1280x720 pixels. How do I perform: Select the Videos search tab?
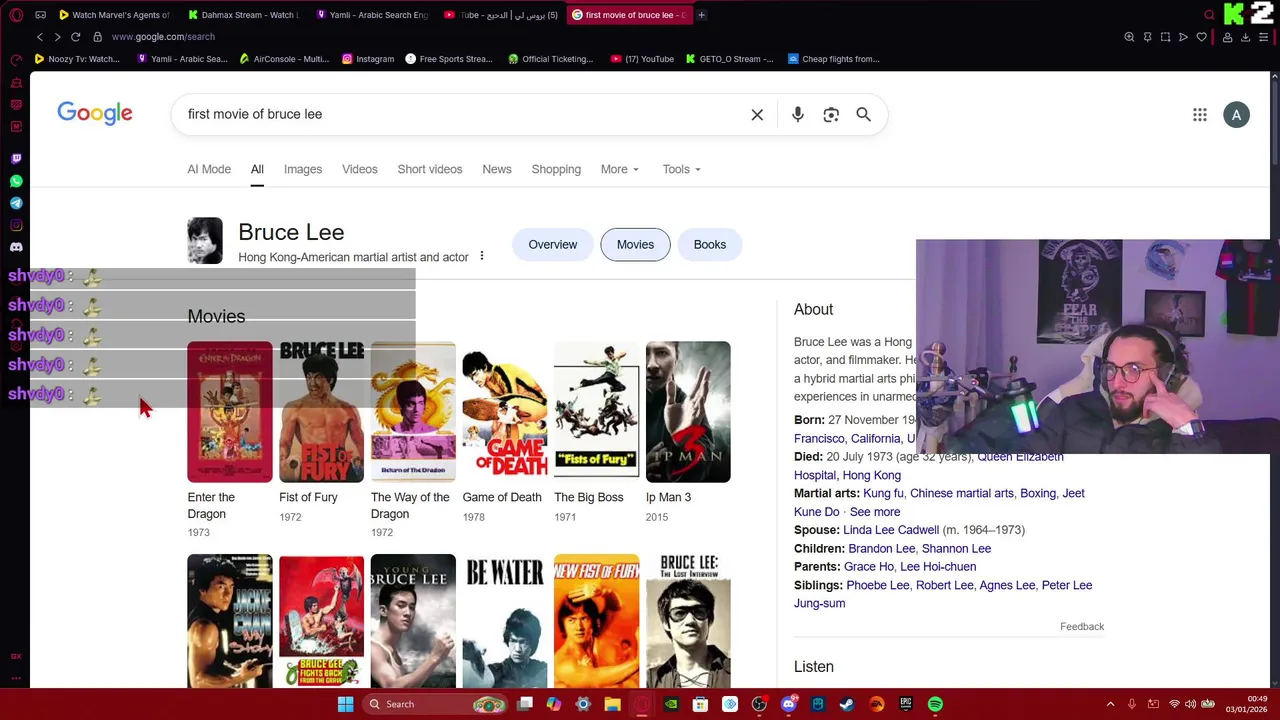click(360, 169)
